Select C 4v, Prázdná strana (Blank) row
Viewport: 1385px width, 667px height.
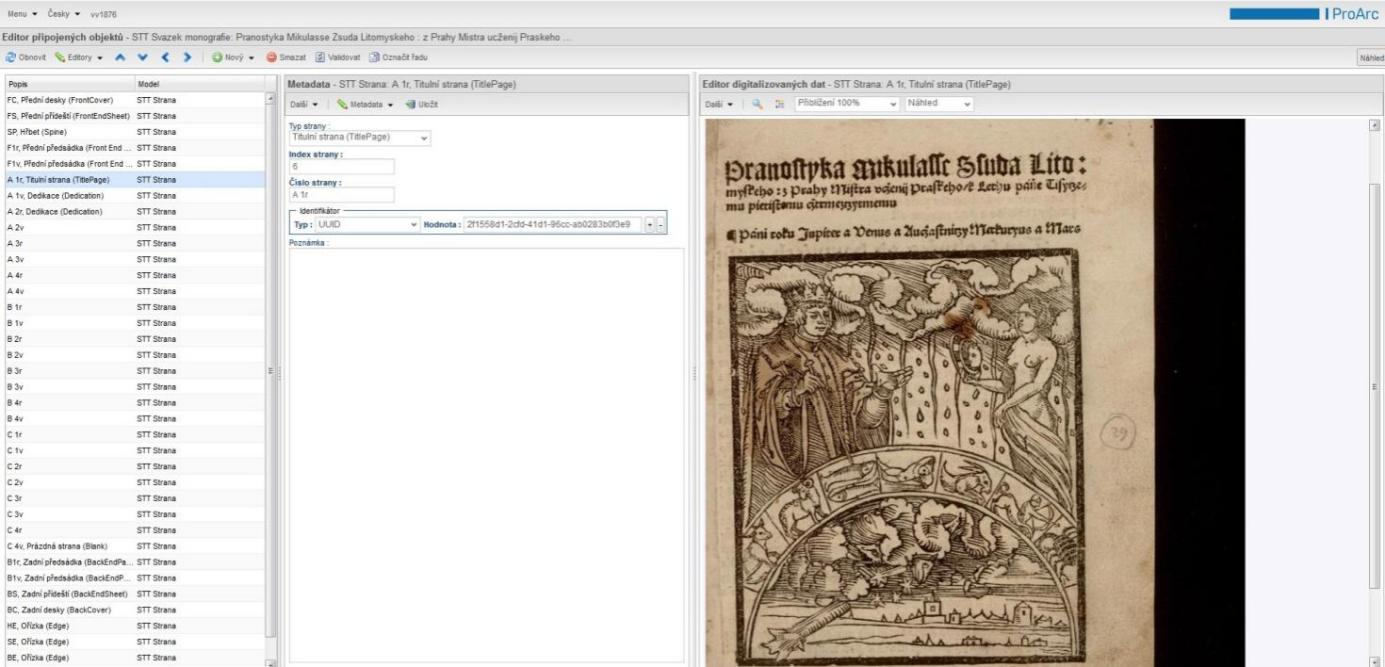click(x=134, y=546)
